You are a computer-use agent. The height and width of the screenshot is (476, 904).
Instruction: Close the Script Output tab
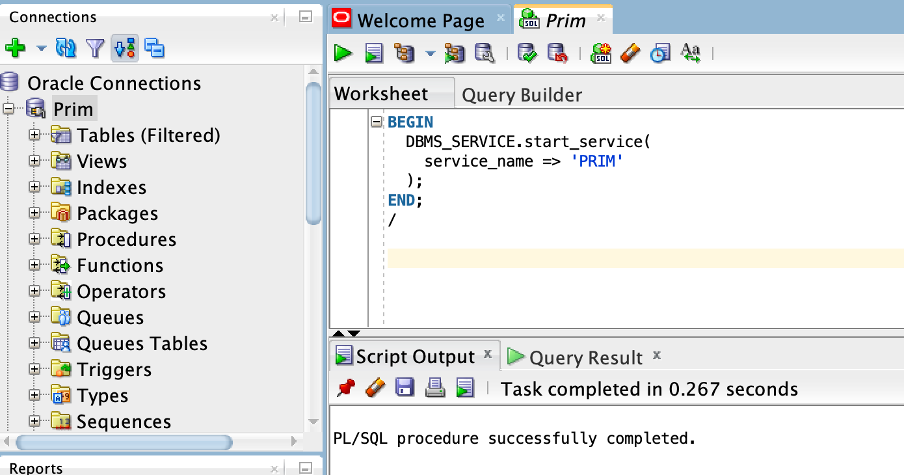click(x=488, y=354)
